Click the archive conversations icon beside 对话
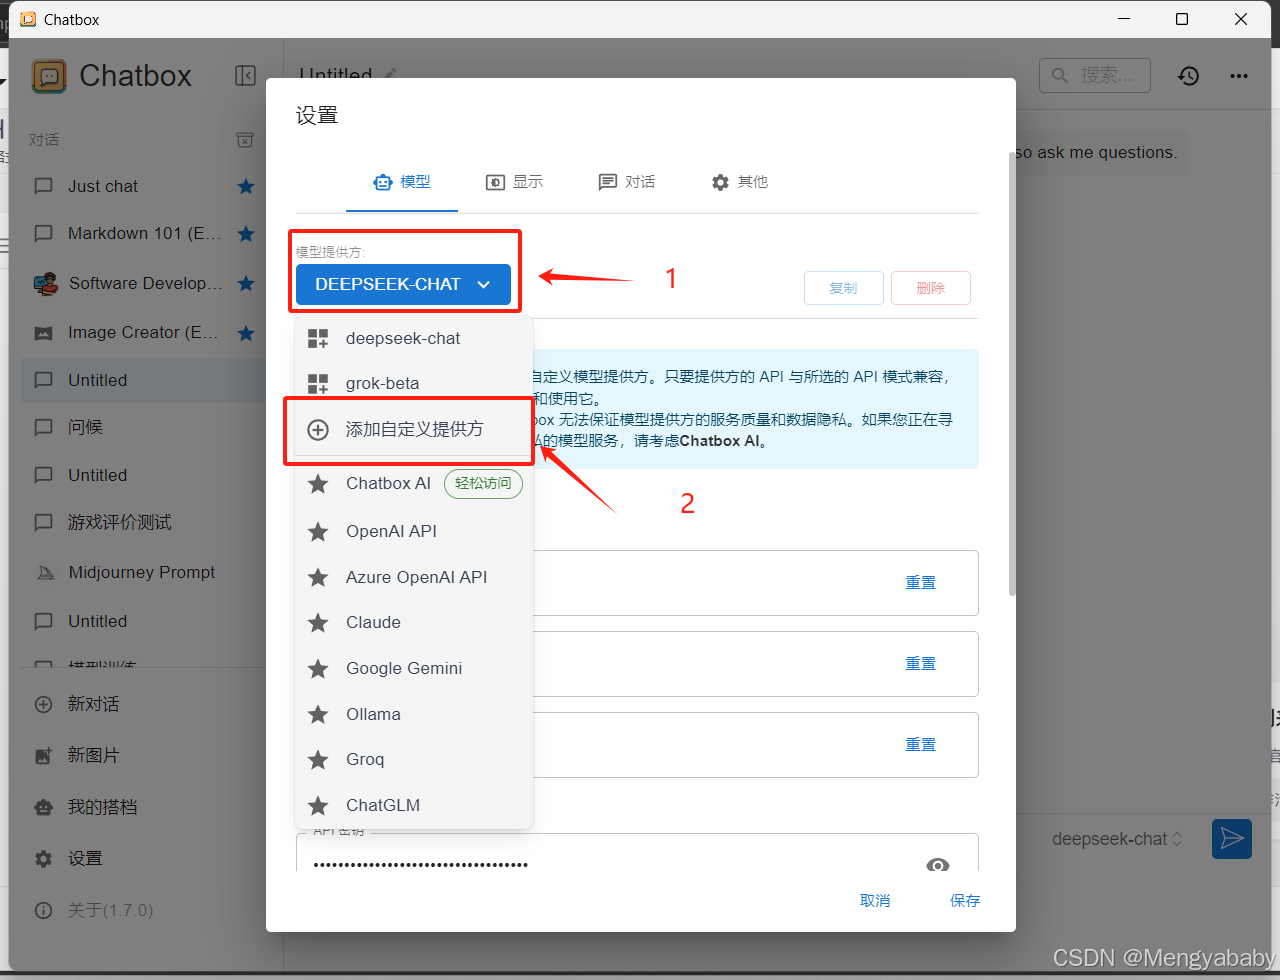 click(245, 140)
